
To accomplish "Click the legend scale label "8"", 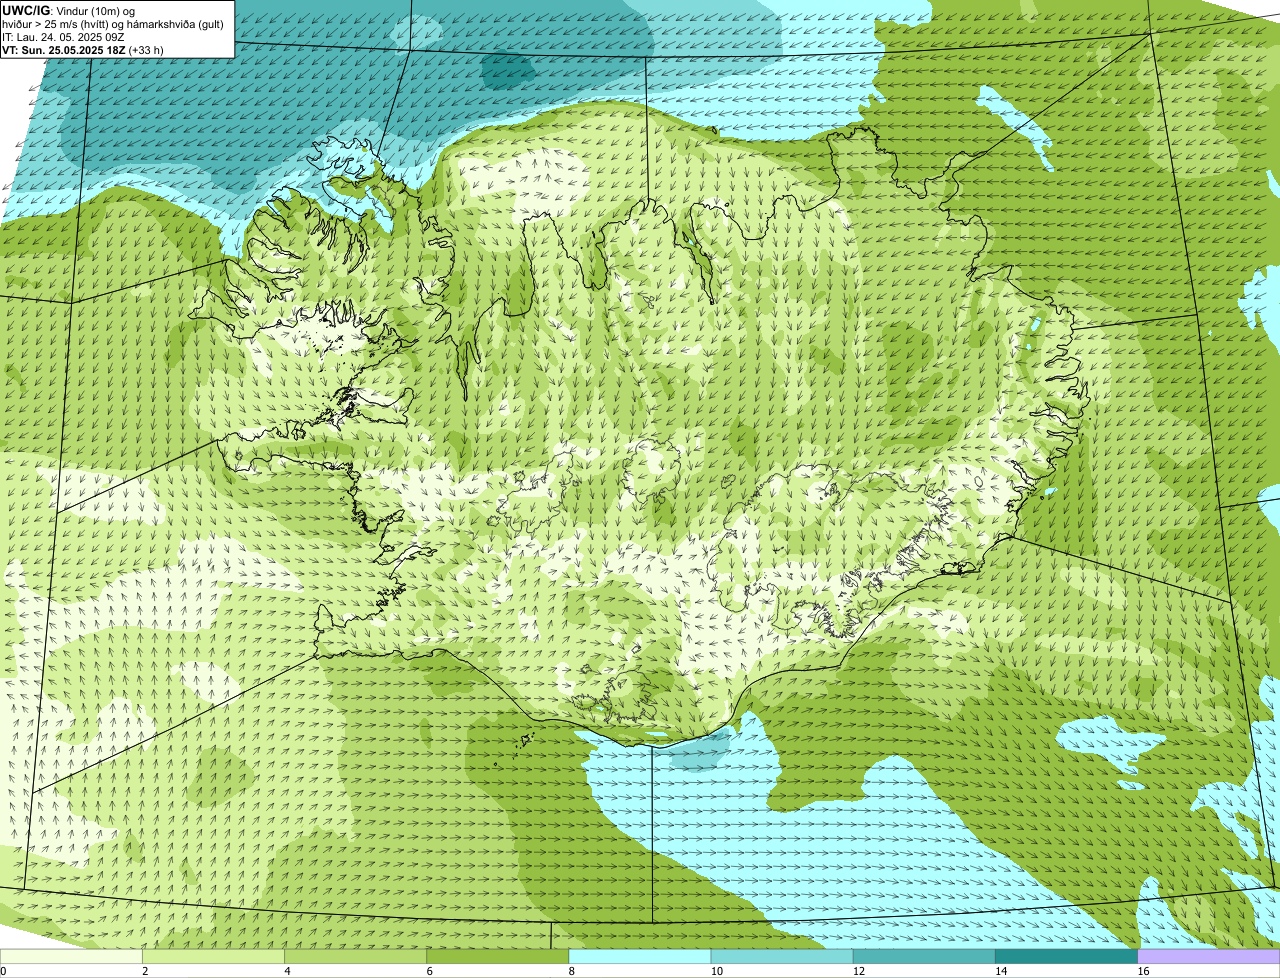I will [571, 971].
